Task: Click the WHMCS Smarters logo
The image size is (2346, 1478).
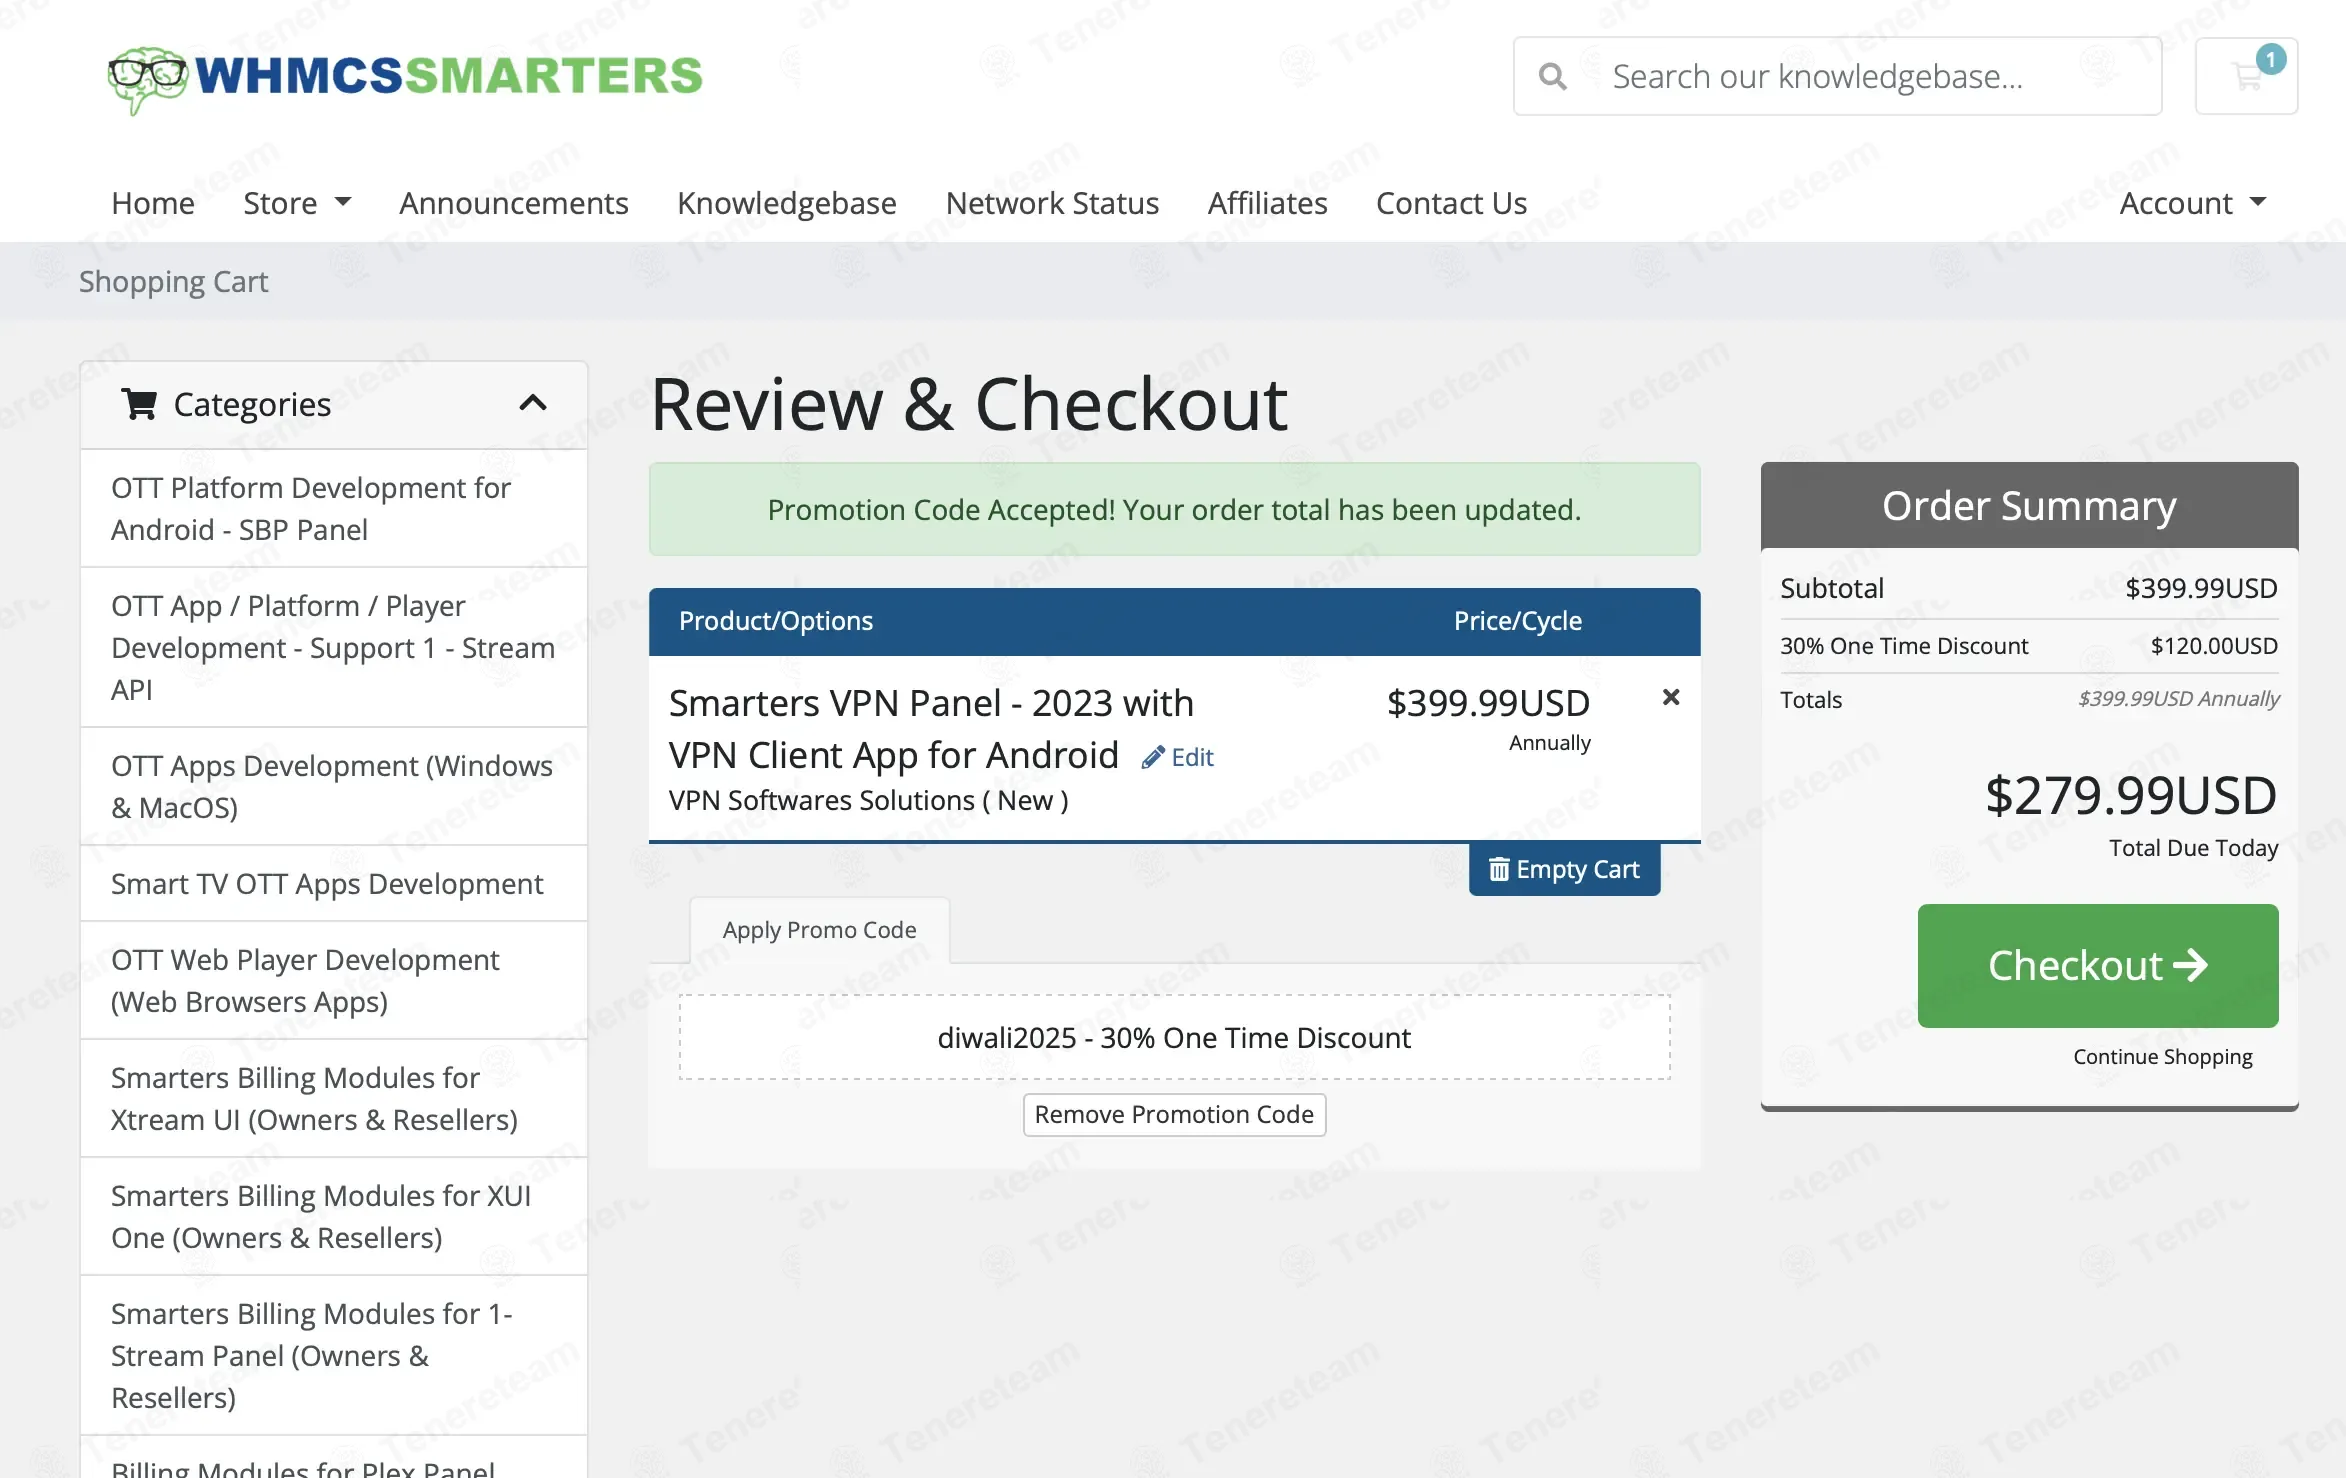Action: [405, 78]
